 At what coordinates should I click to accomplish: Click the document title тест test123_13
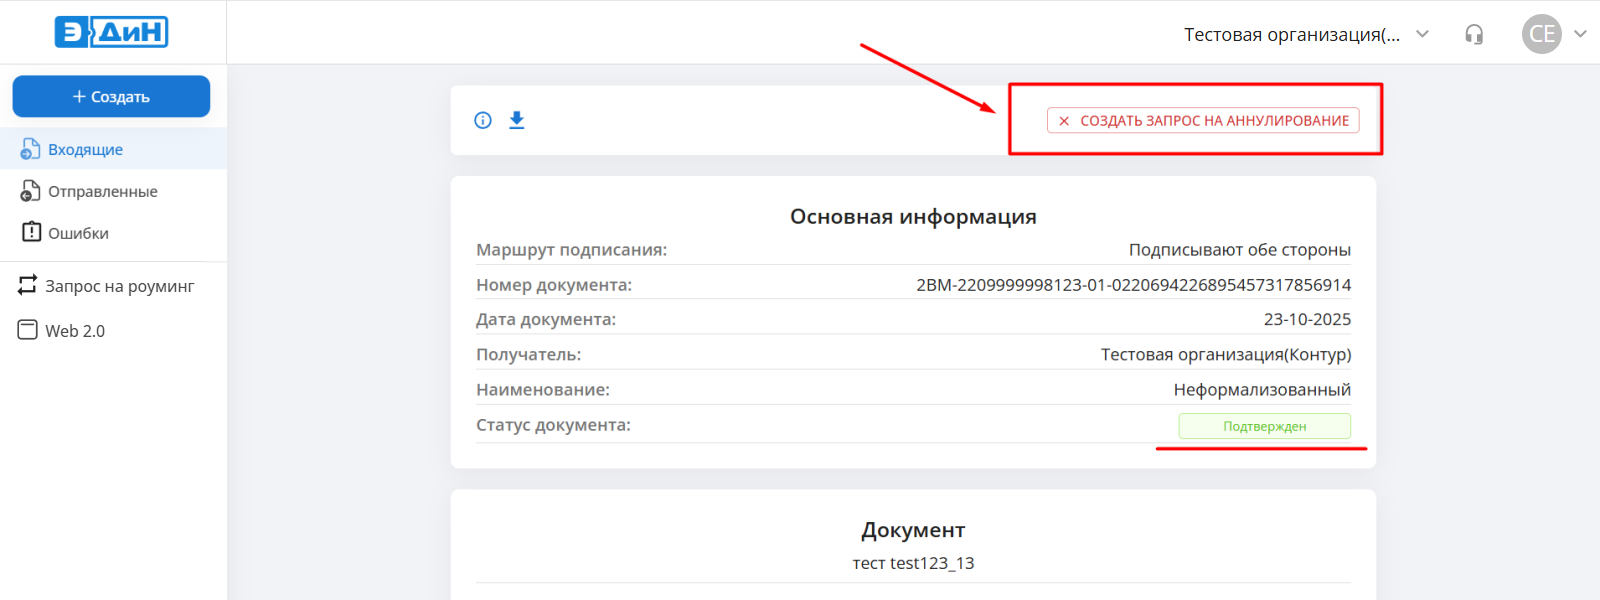[x=913, y=563]
